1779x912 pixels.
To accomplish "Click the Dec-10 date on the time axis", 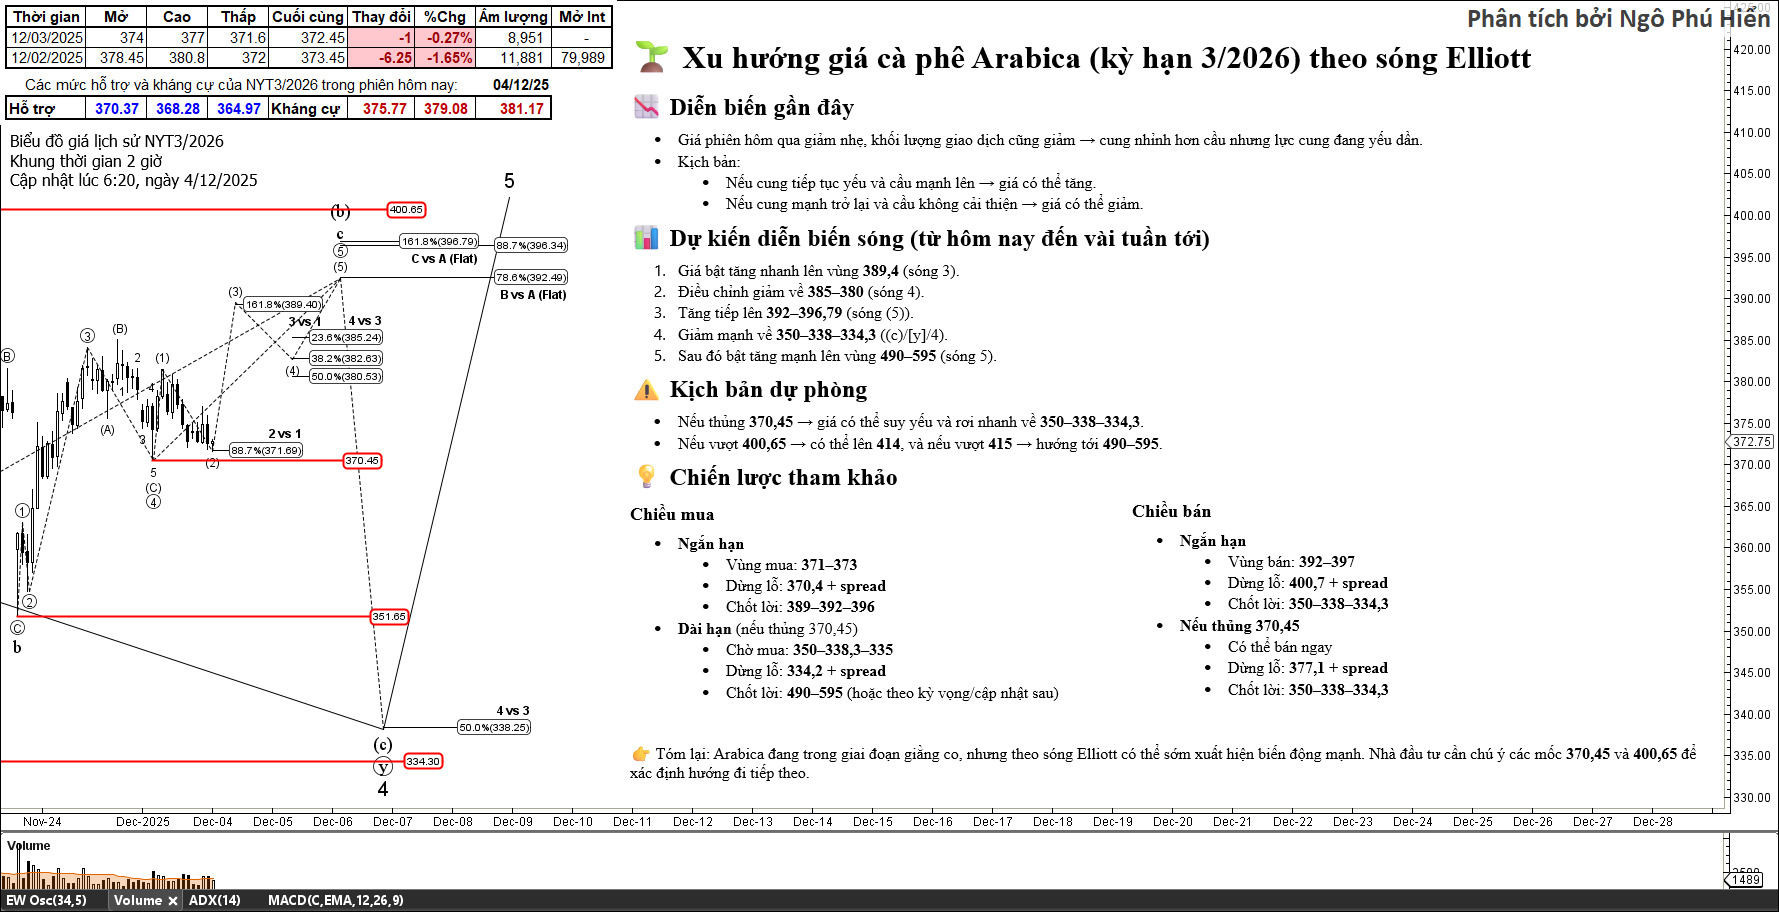I will [573, 822].
